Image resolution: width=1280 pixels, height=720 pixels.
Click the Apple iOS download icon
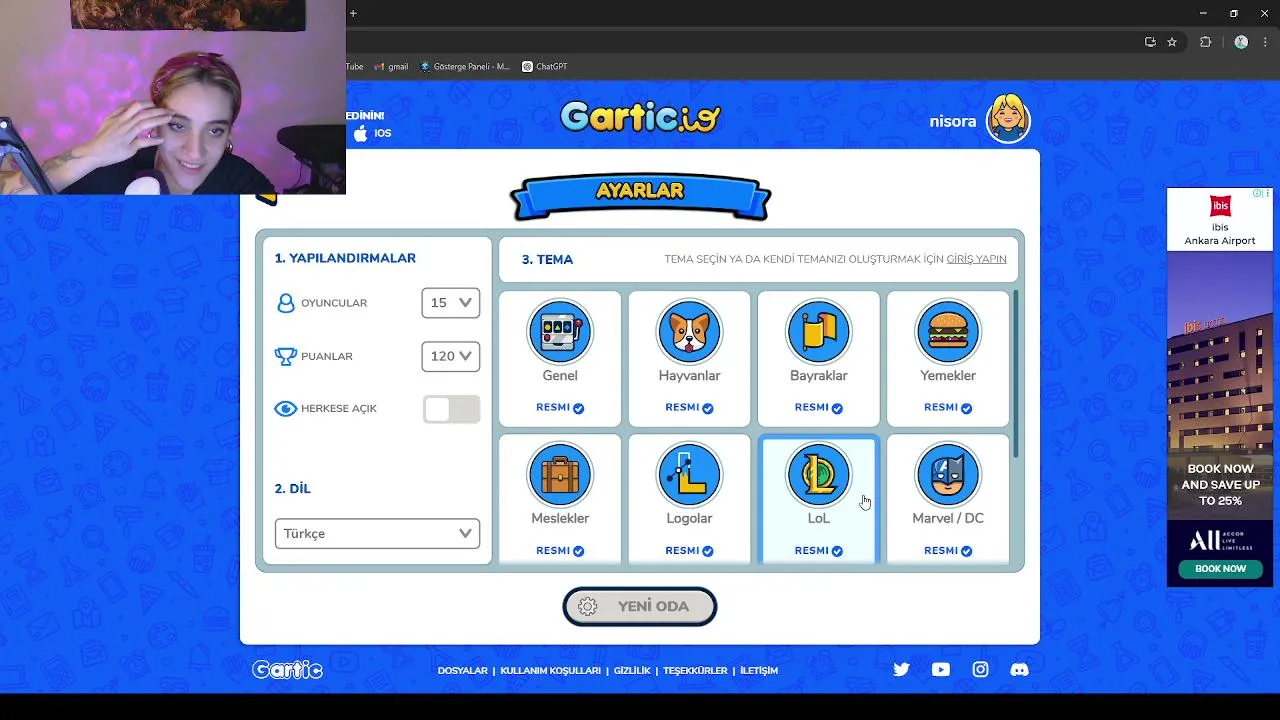point(361,133)
